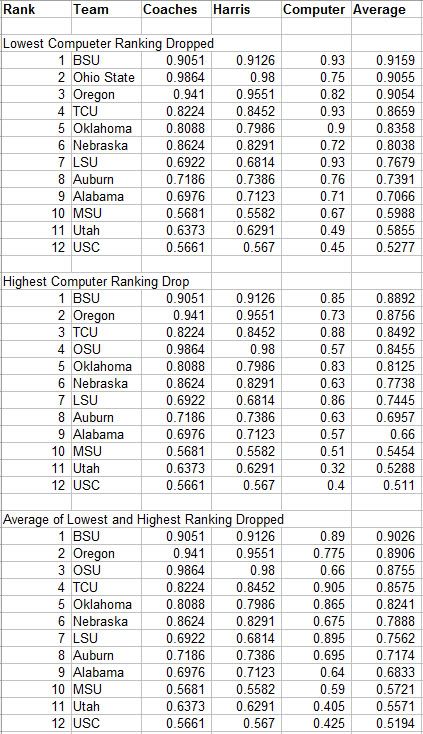
Task: Click the OSU cell ranked 4
Action: pyautogui.click(x=106, y=349)
